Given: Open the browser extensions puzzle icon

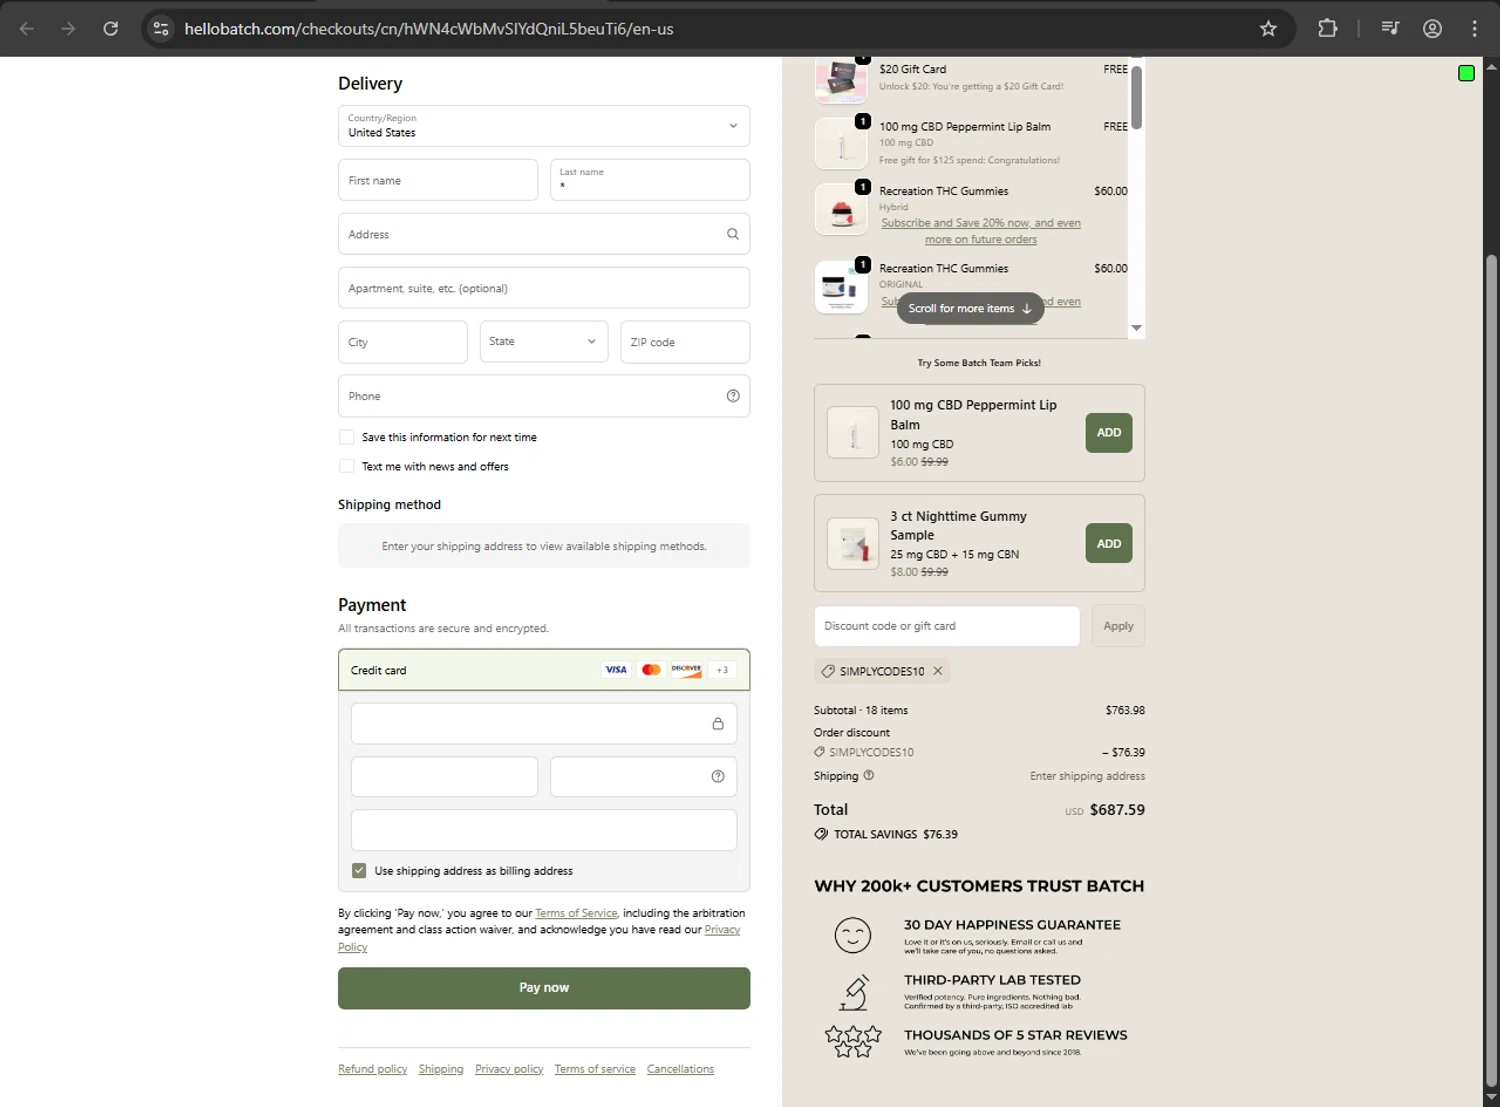Looking at the screenshot, I should point(1327,29).
